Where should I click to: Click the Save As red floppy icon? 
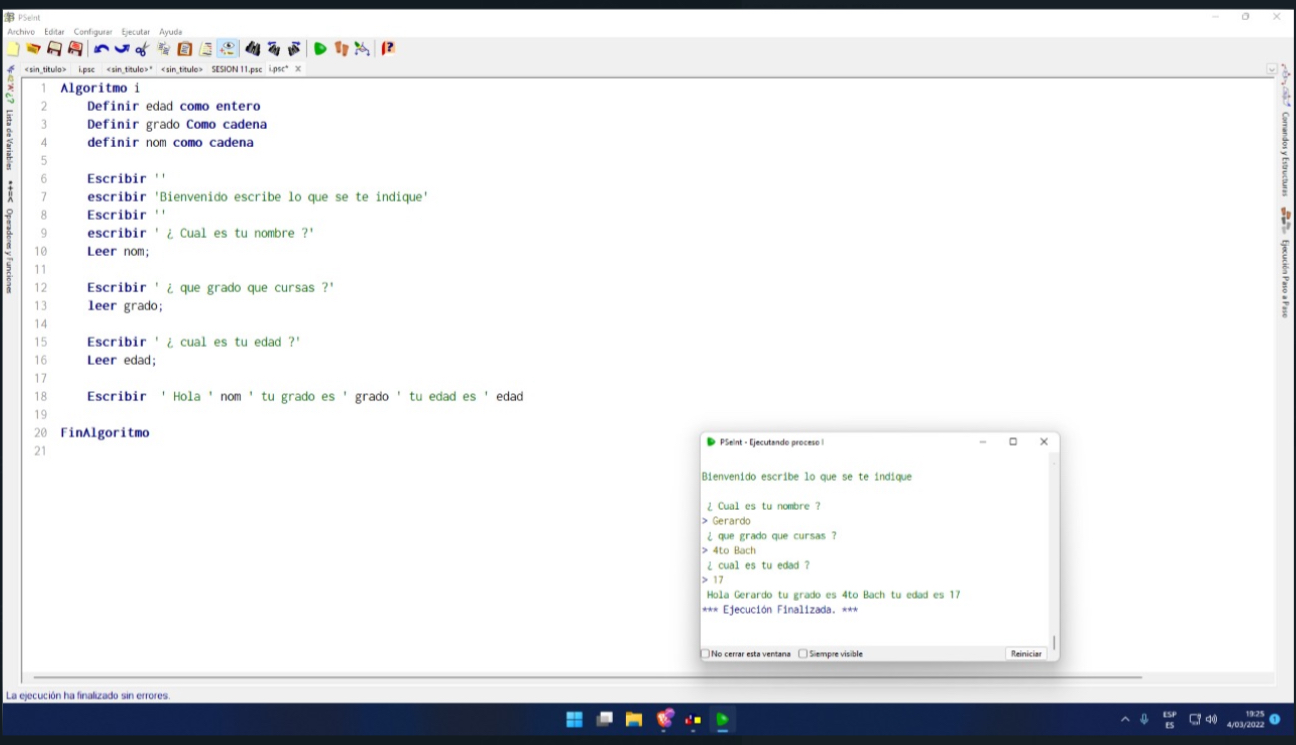click(x=75, y=48)
